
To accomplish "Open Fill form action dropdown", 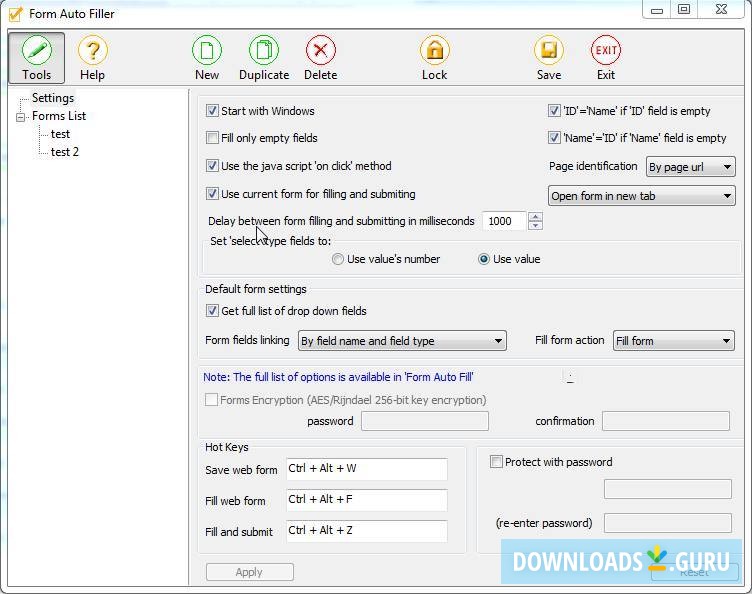I will (x=674, y=340).
